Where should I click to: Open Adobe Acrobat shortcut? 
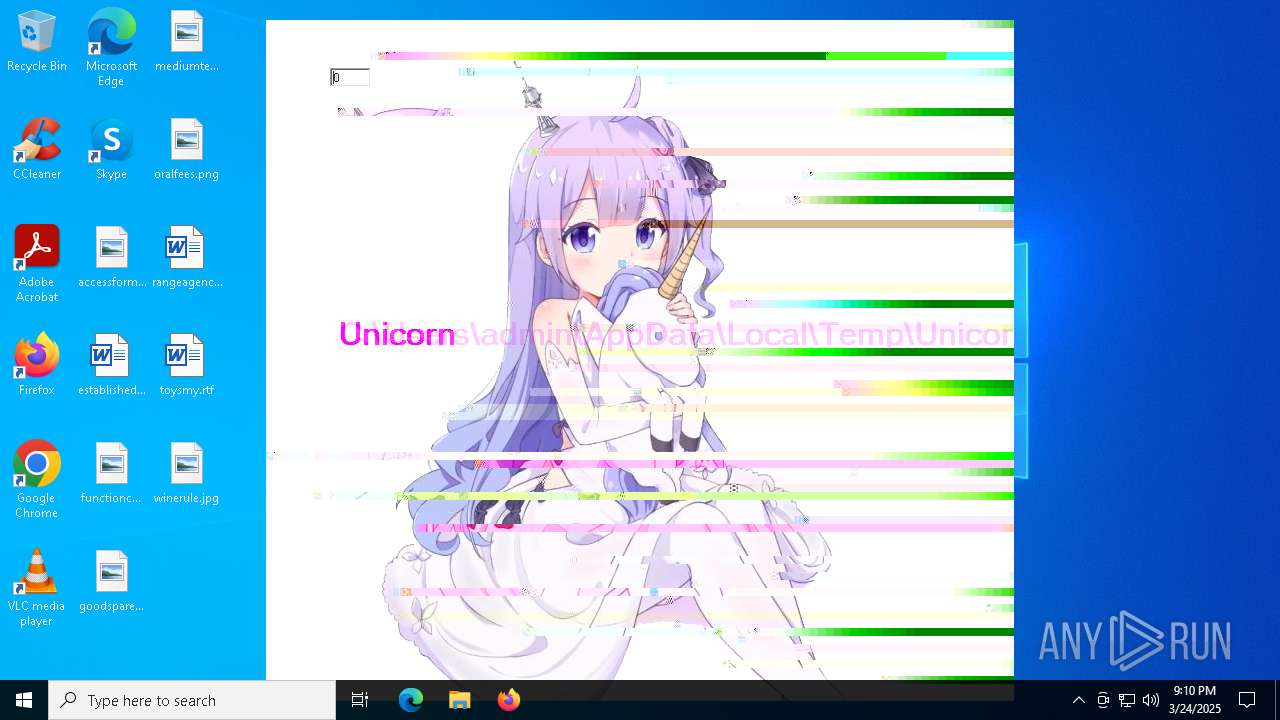[37, 264]
